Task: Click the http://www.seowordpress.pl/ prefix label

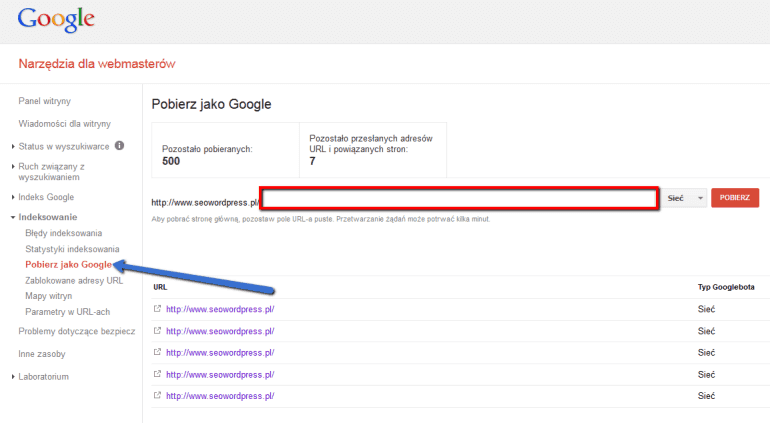Action: [x=205, y=203]
